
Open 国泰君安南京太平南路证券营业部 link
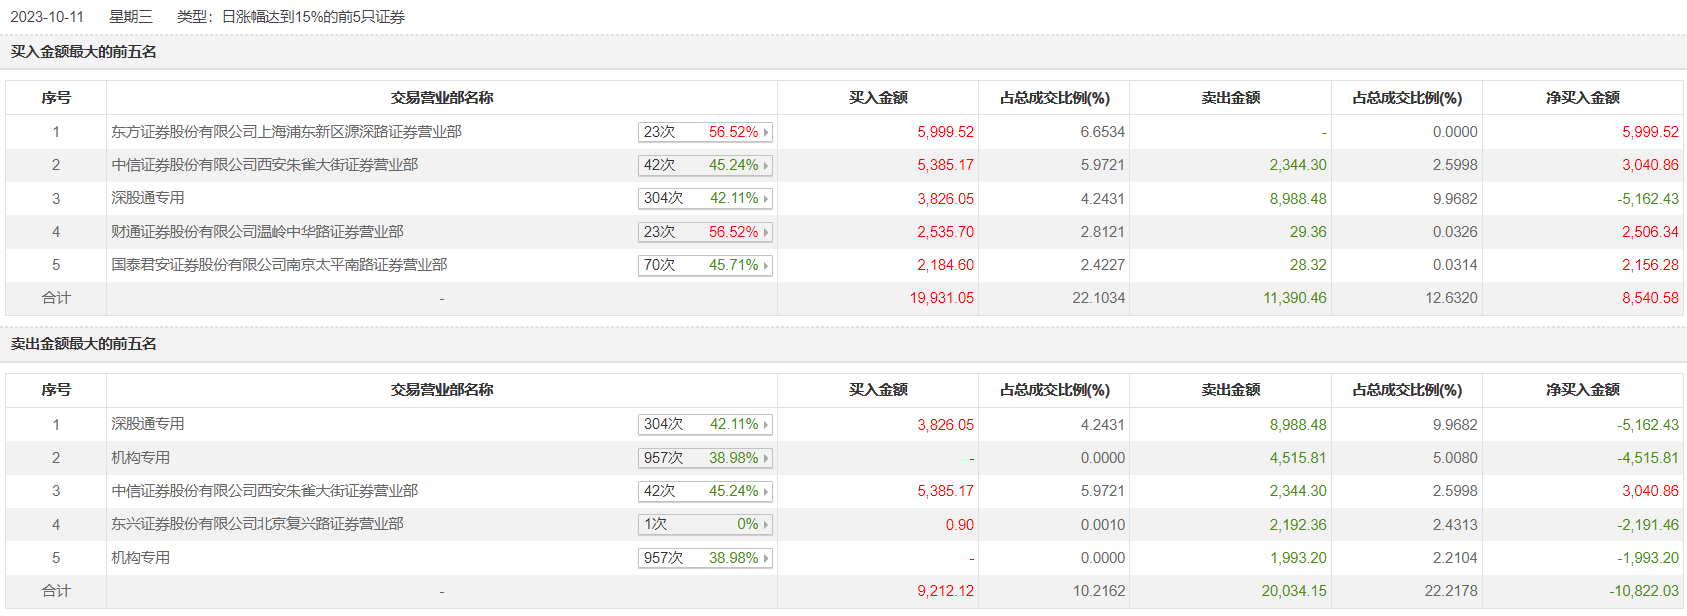(279, 265)
